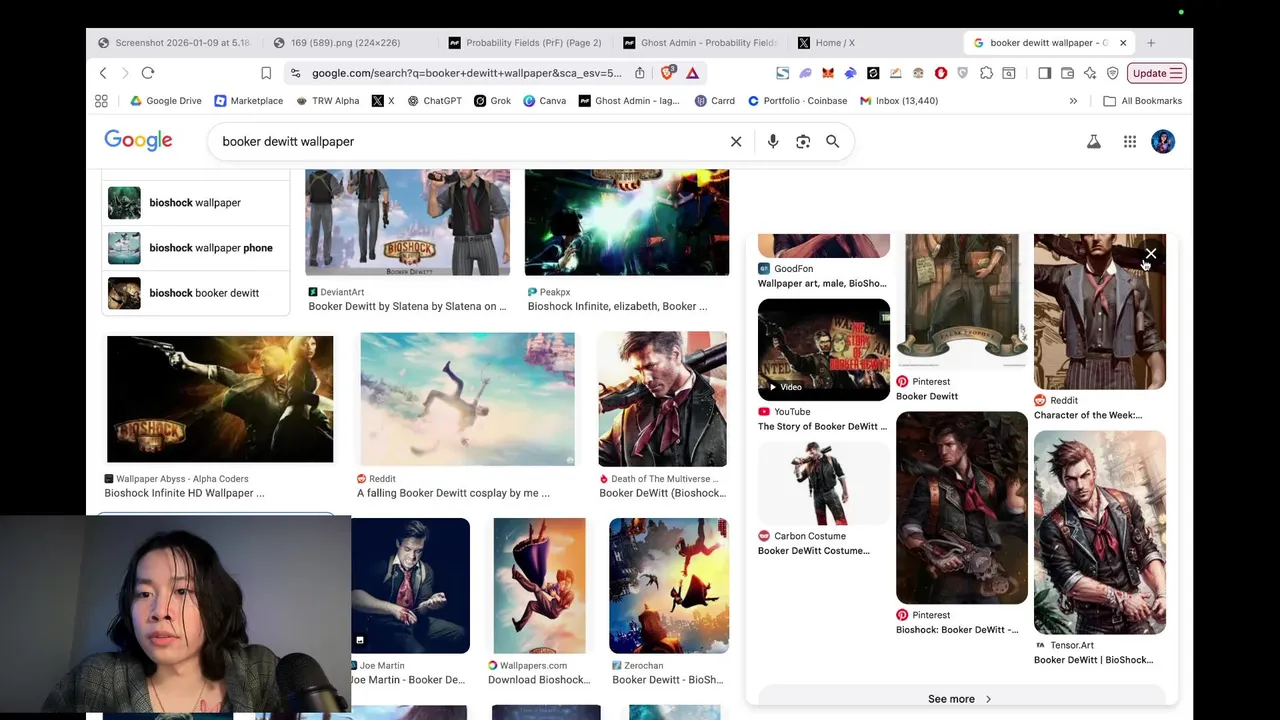The image size is (1280, 720).
Task: Switch to the Ghost Admin tab
Action: coord(700,43)
